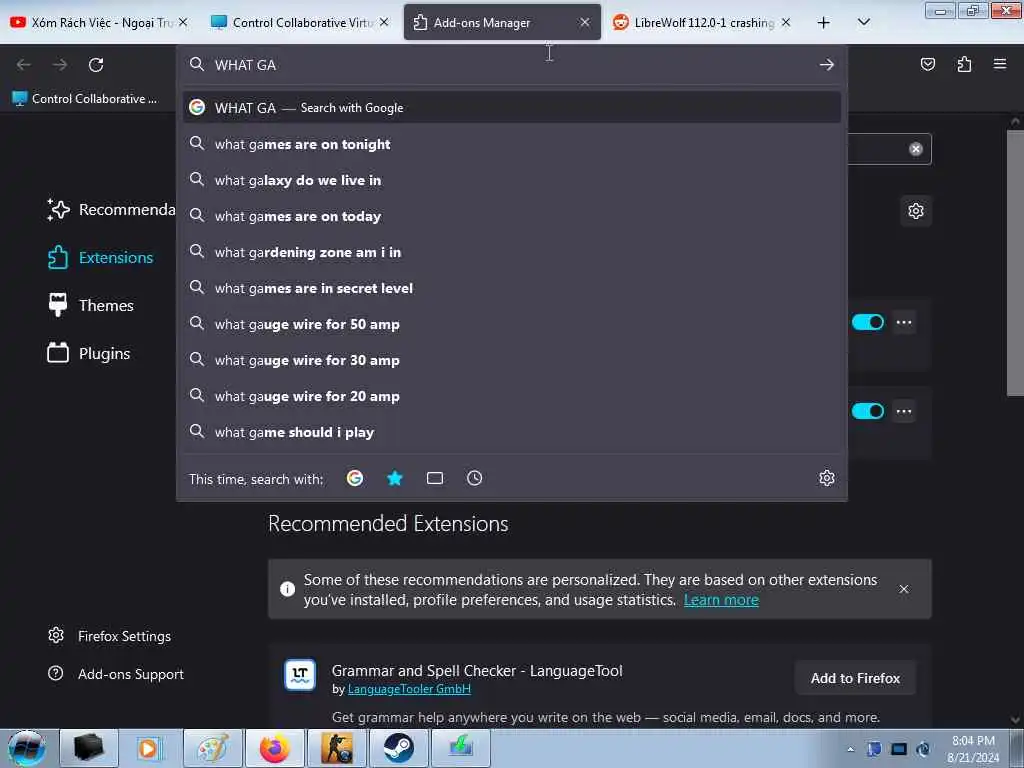1024x768 pixels.
Task: Open Firefox from the taskbar
Action: (x=274, y=748)
